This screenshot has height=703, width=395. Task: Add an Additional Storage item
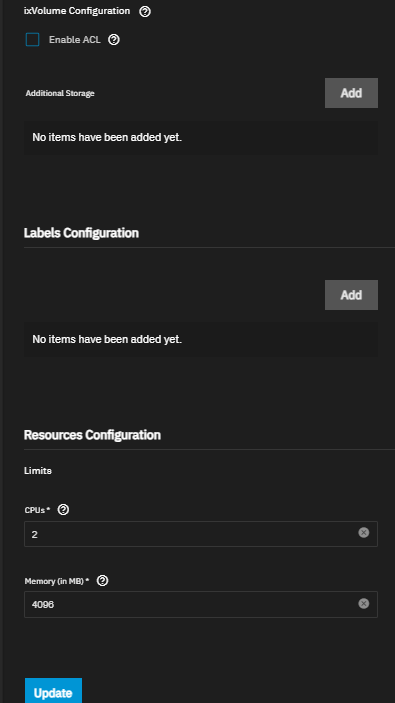point(351,93)
